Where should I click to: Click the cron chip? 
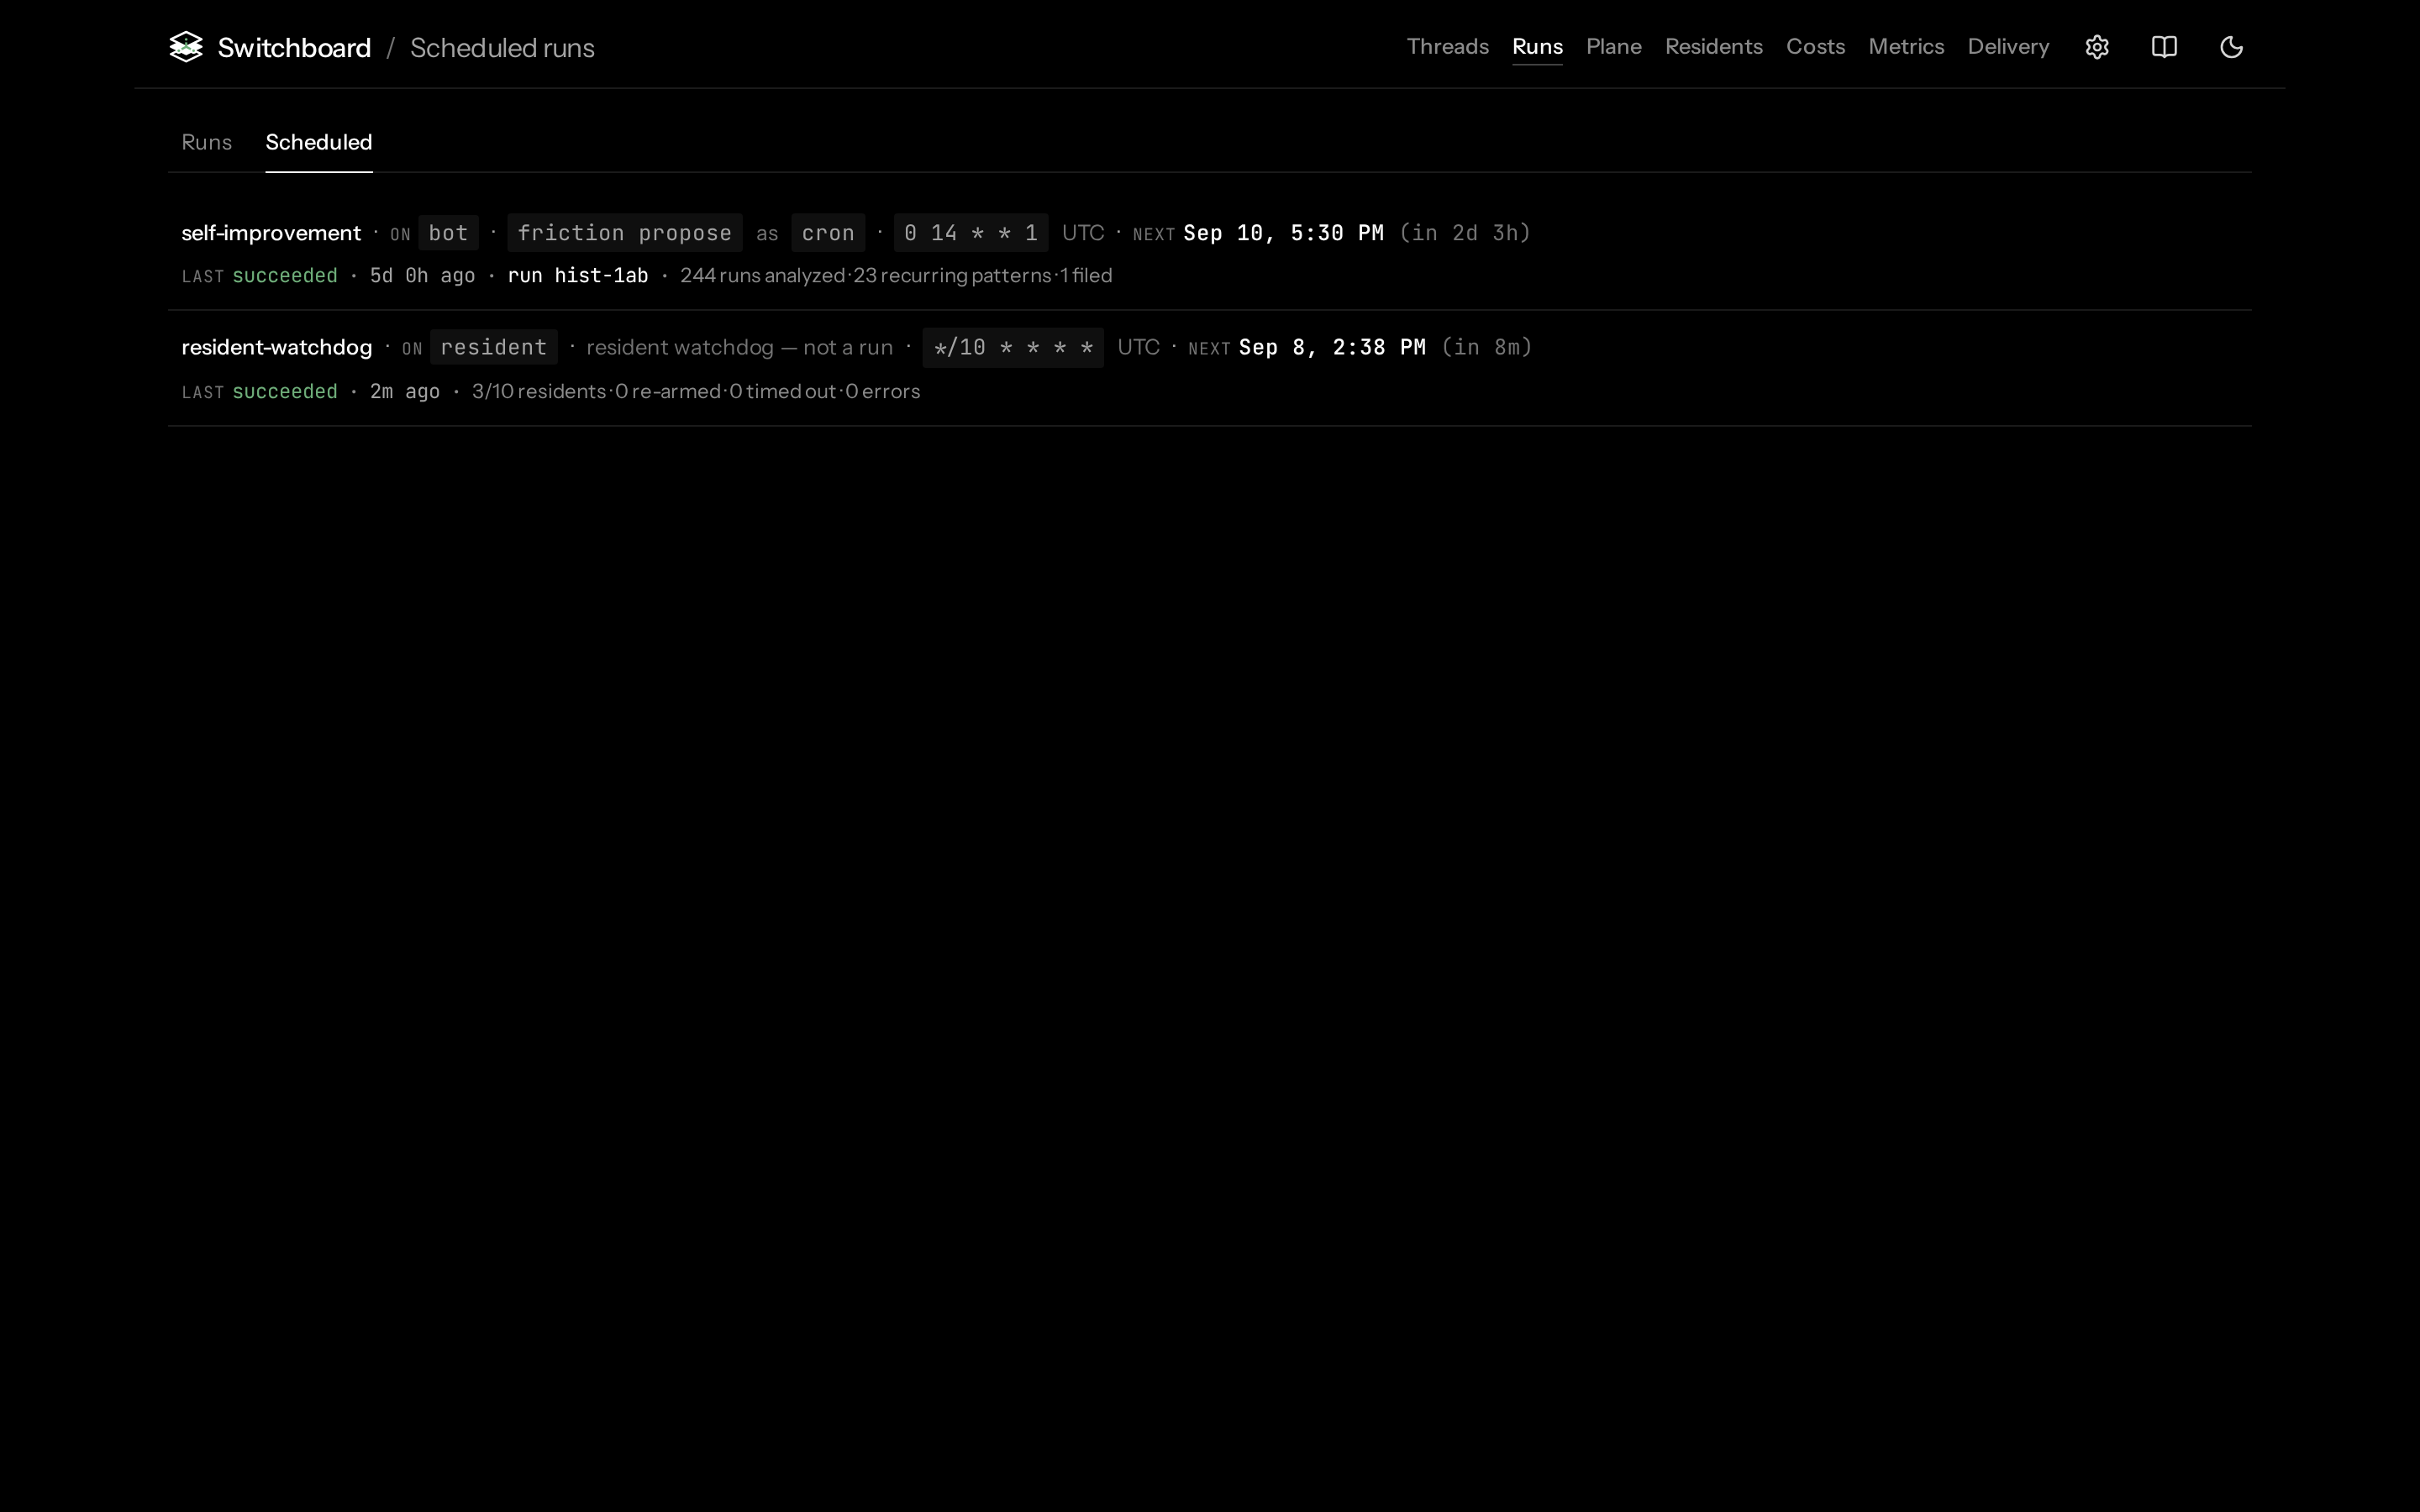click(x=828, y=233)
